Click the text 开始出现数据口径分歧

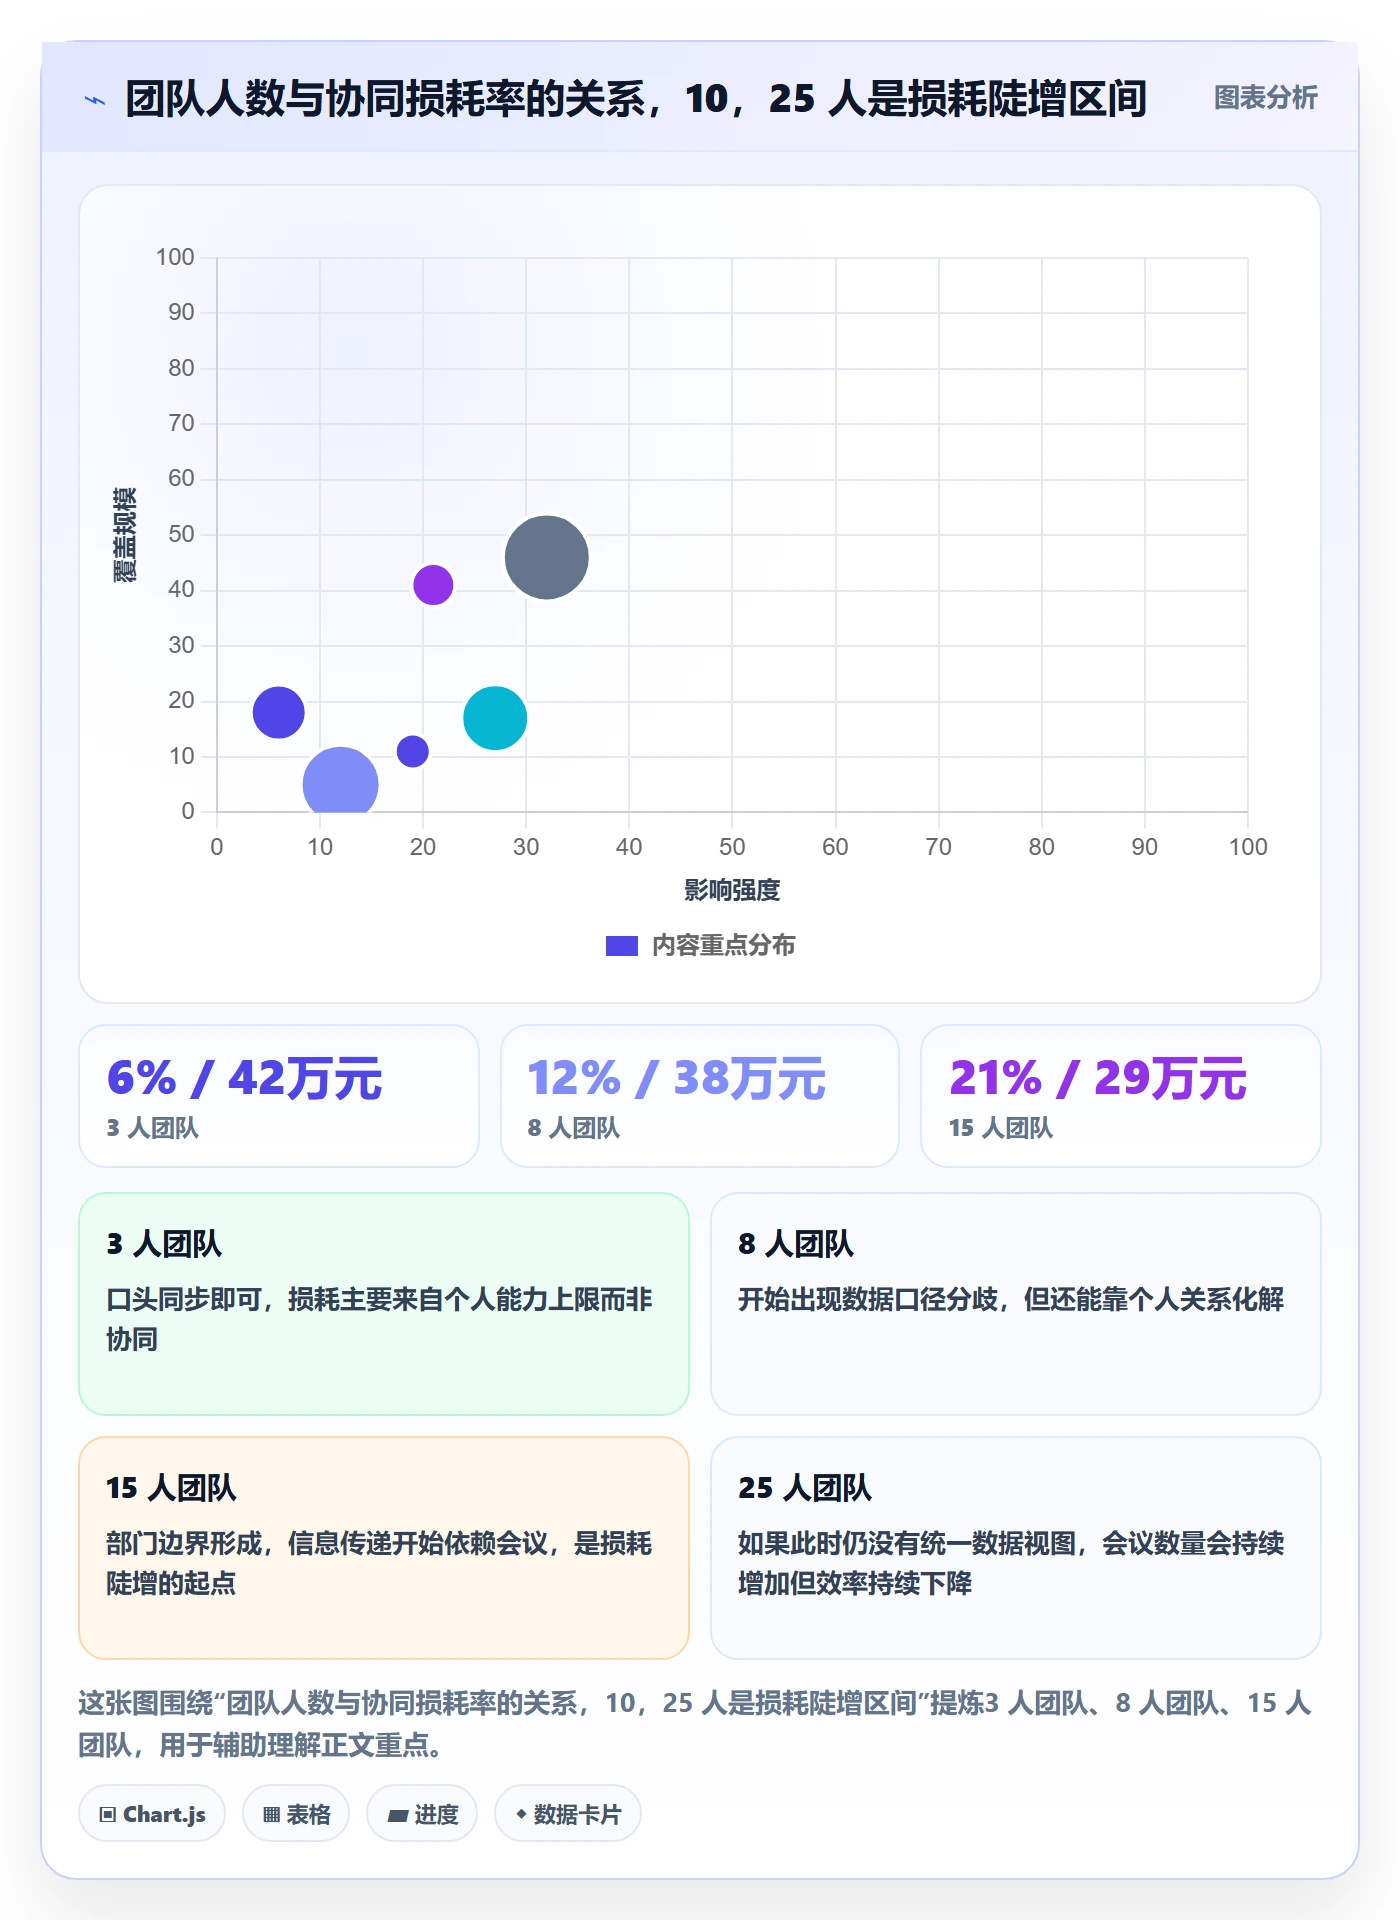868,1299
